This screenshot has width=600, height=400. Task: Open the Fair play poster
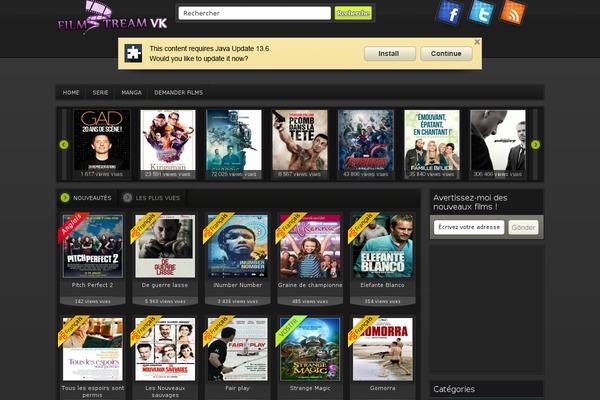point(238,349)
